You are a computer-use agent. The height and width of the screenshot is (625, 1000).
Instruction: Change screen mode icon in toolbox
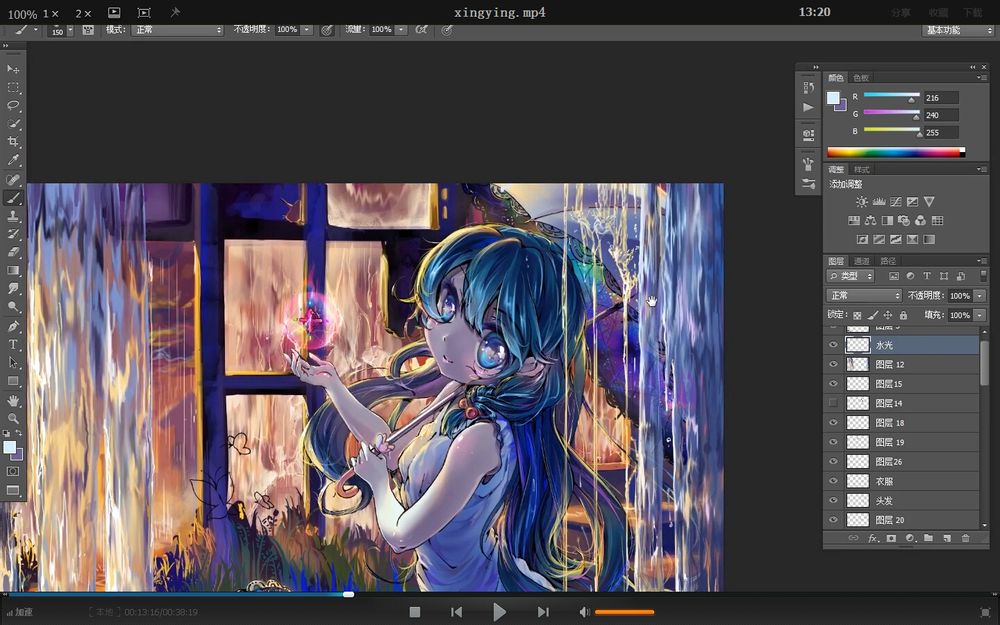[x=13, y=490]
